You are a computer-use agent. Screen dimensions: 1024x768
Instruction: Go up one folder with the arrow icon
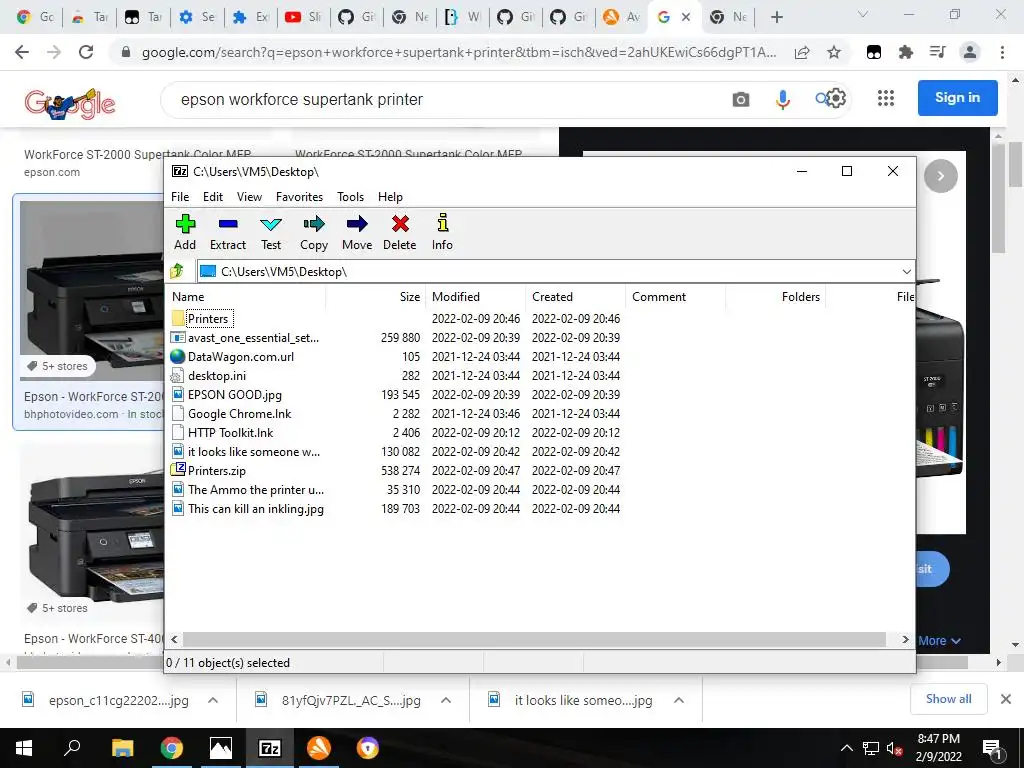click(x=177, y=271)
